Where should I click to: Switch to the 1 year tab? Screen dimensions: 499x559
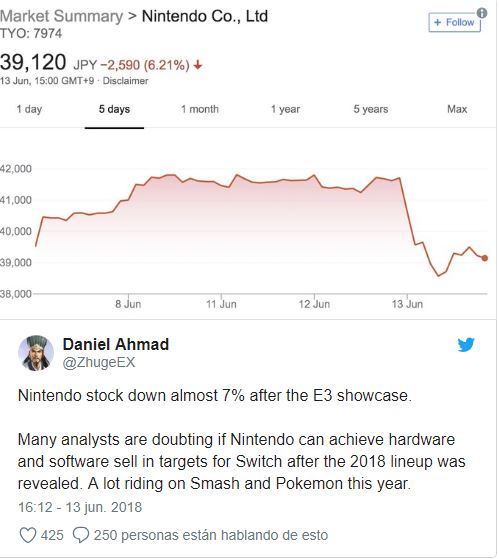285,109
